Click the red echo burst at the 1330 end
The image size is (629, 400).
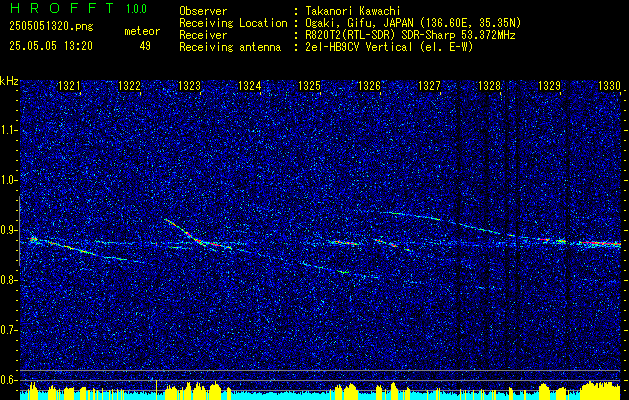[602, 243]
